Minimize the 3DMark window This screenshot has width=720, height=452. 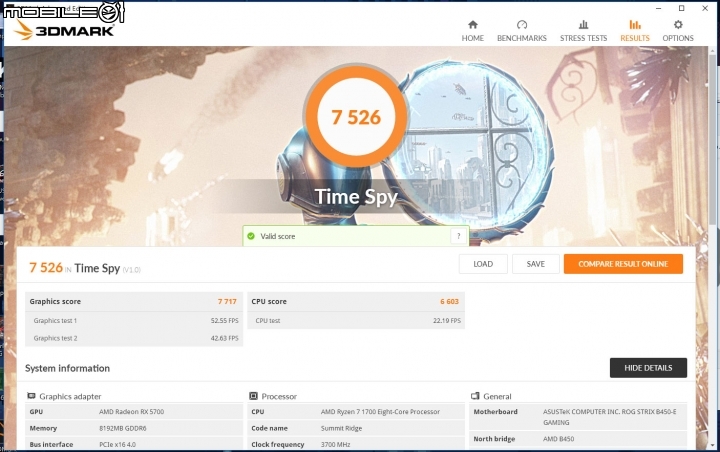[658, 8]
